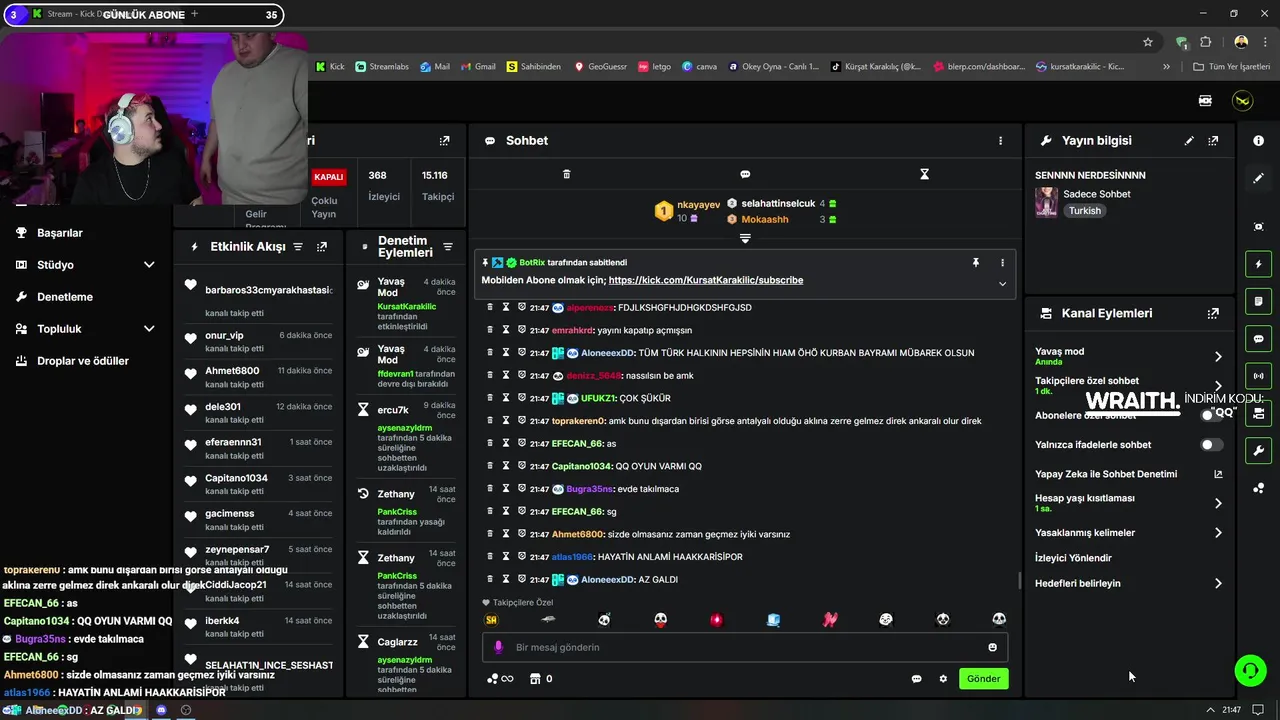Click the chat scrollbar handle
The height and width of the screenshot is (720, 1280).
[x=1019, y=580]
